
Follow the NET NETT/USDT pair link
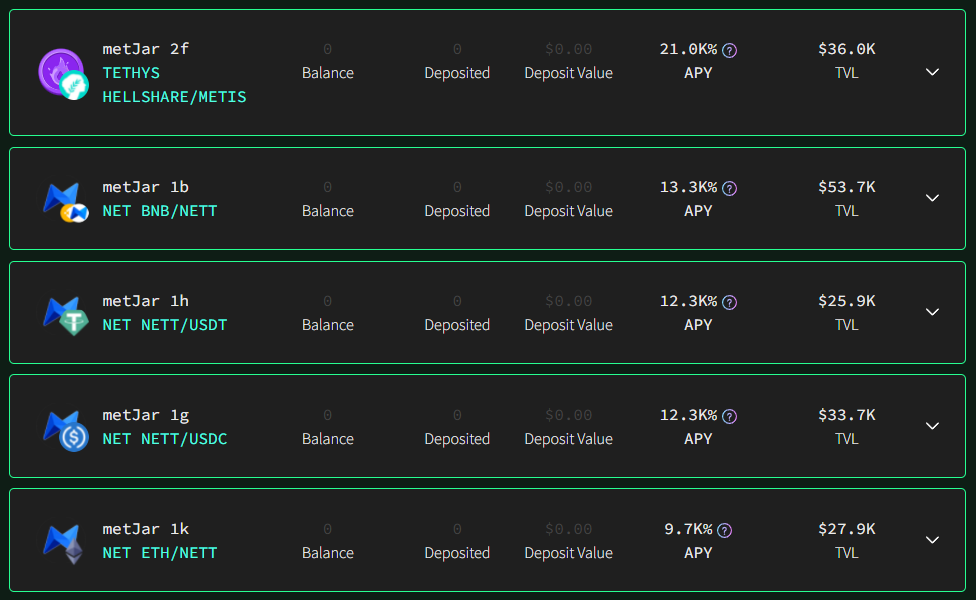tap(165, 325)
